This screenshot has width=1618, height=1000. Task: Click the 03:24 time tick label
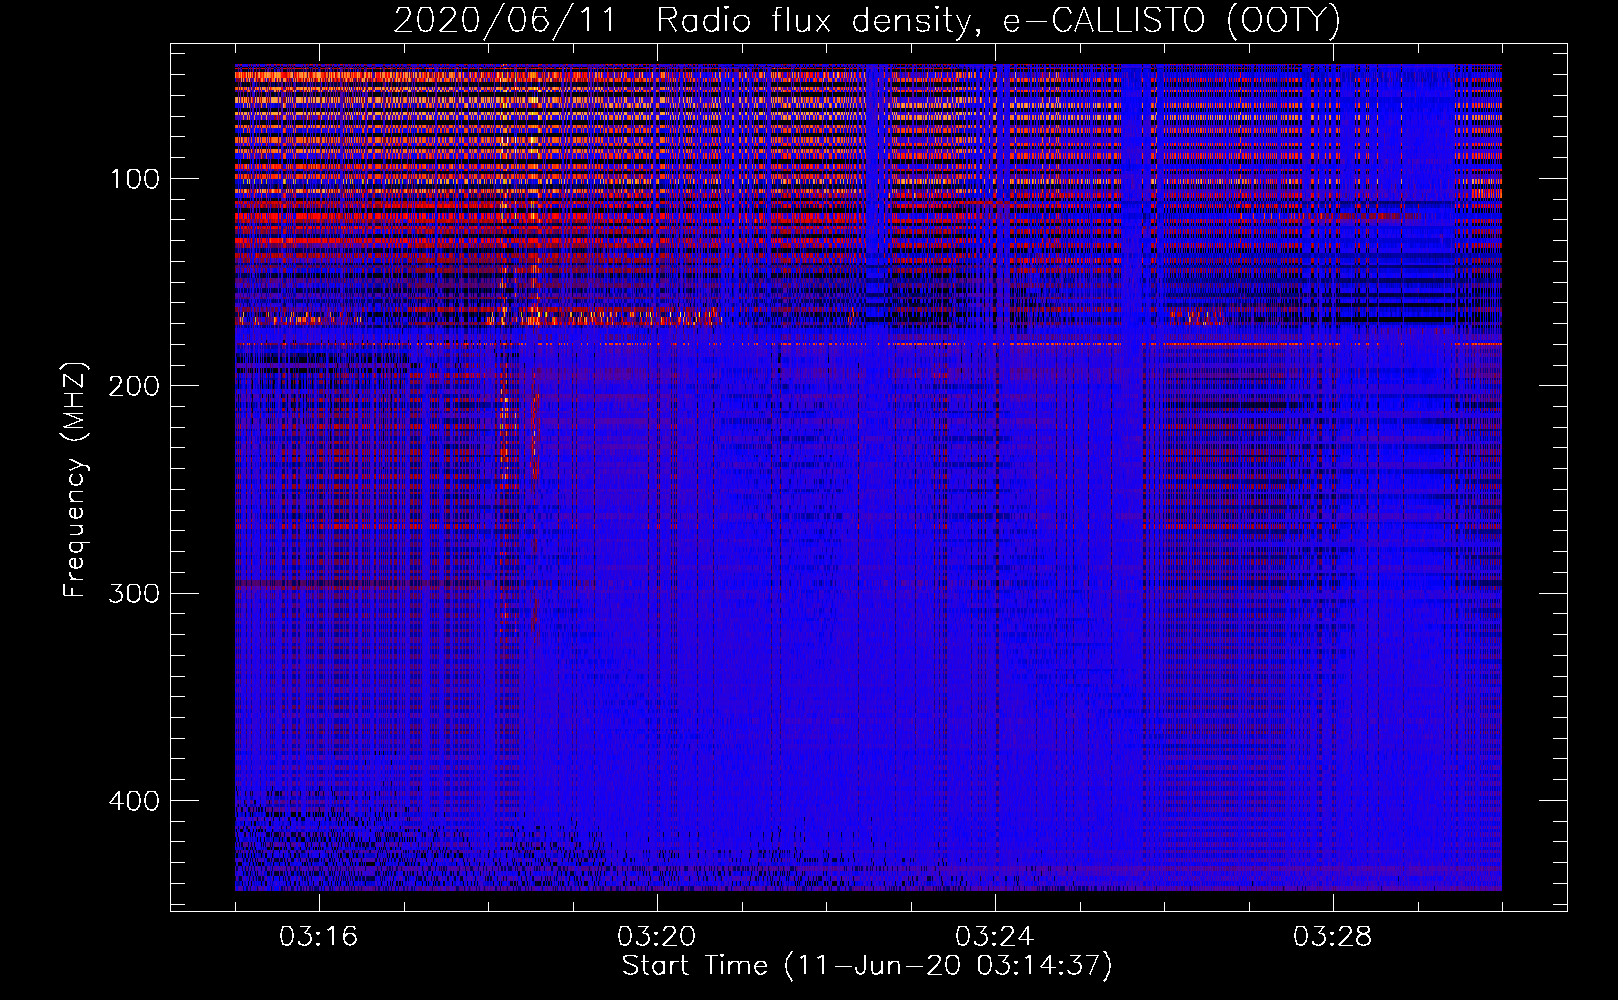[x=995, y=937]
